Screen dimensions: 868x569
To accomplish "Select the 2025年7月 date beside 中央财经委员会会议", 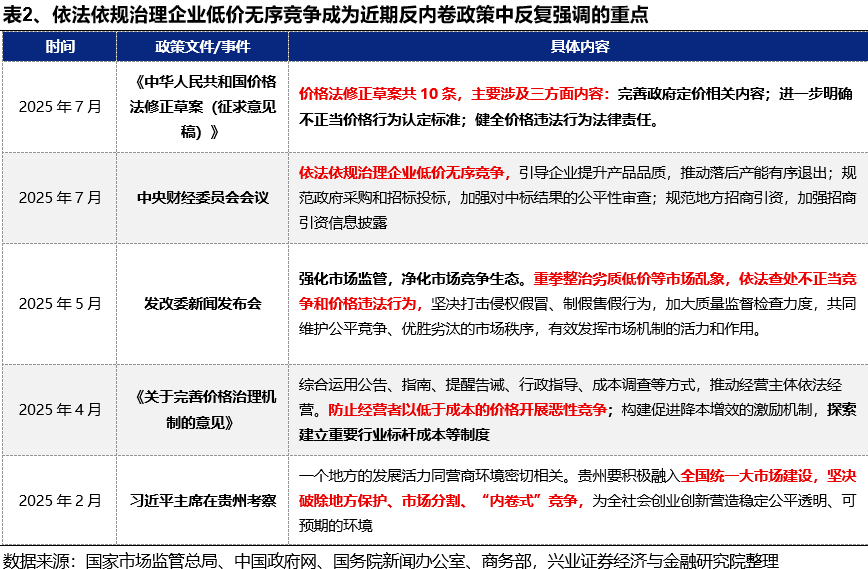I will click(x=60, y=198).
